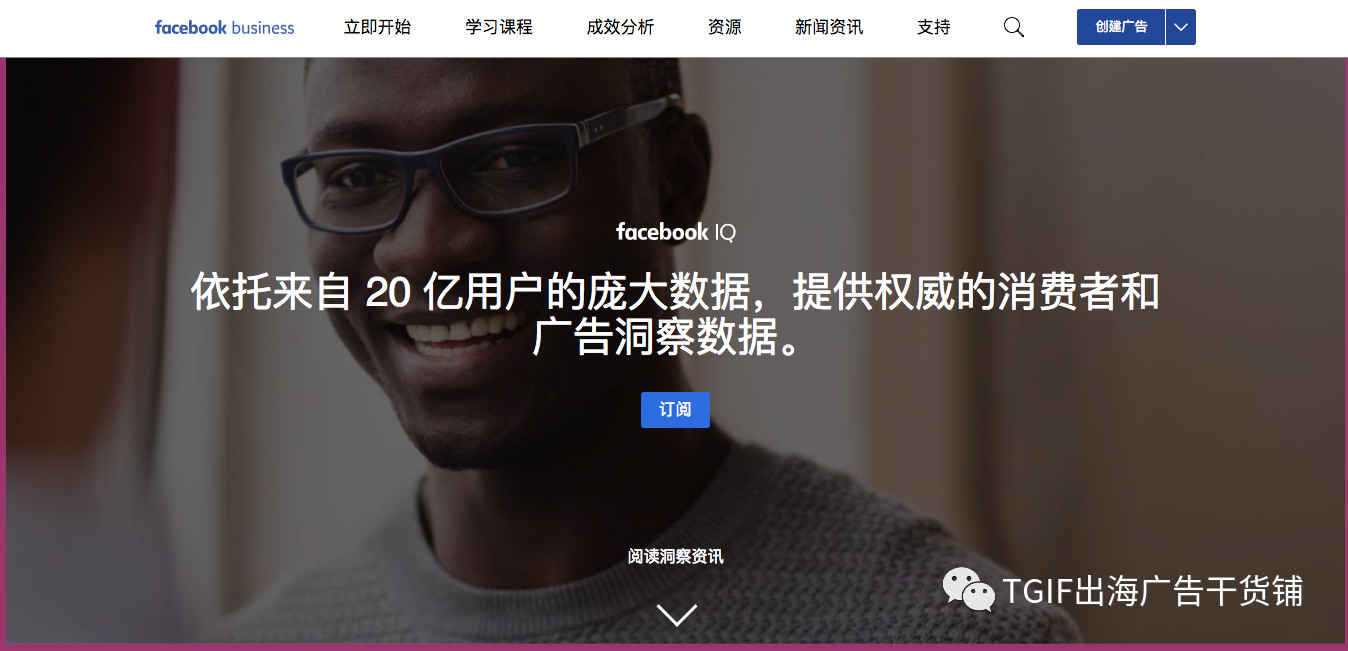1348x651 pixels.
Task: Open the 支持 menu
Action: pos(934,28)
